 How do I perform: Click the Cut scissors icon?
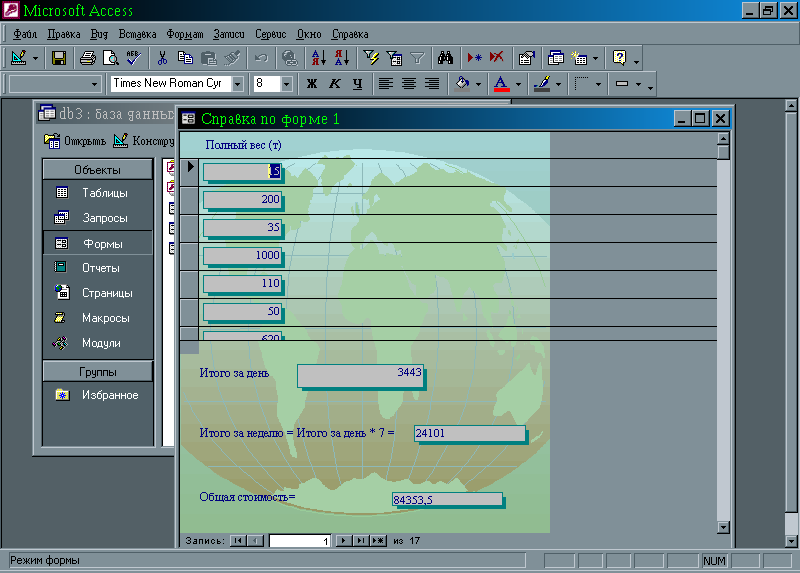click(162, 58)
